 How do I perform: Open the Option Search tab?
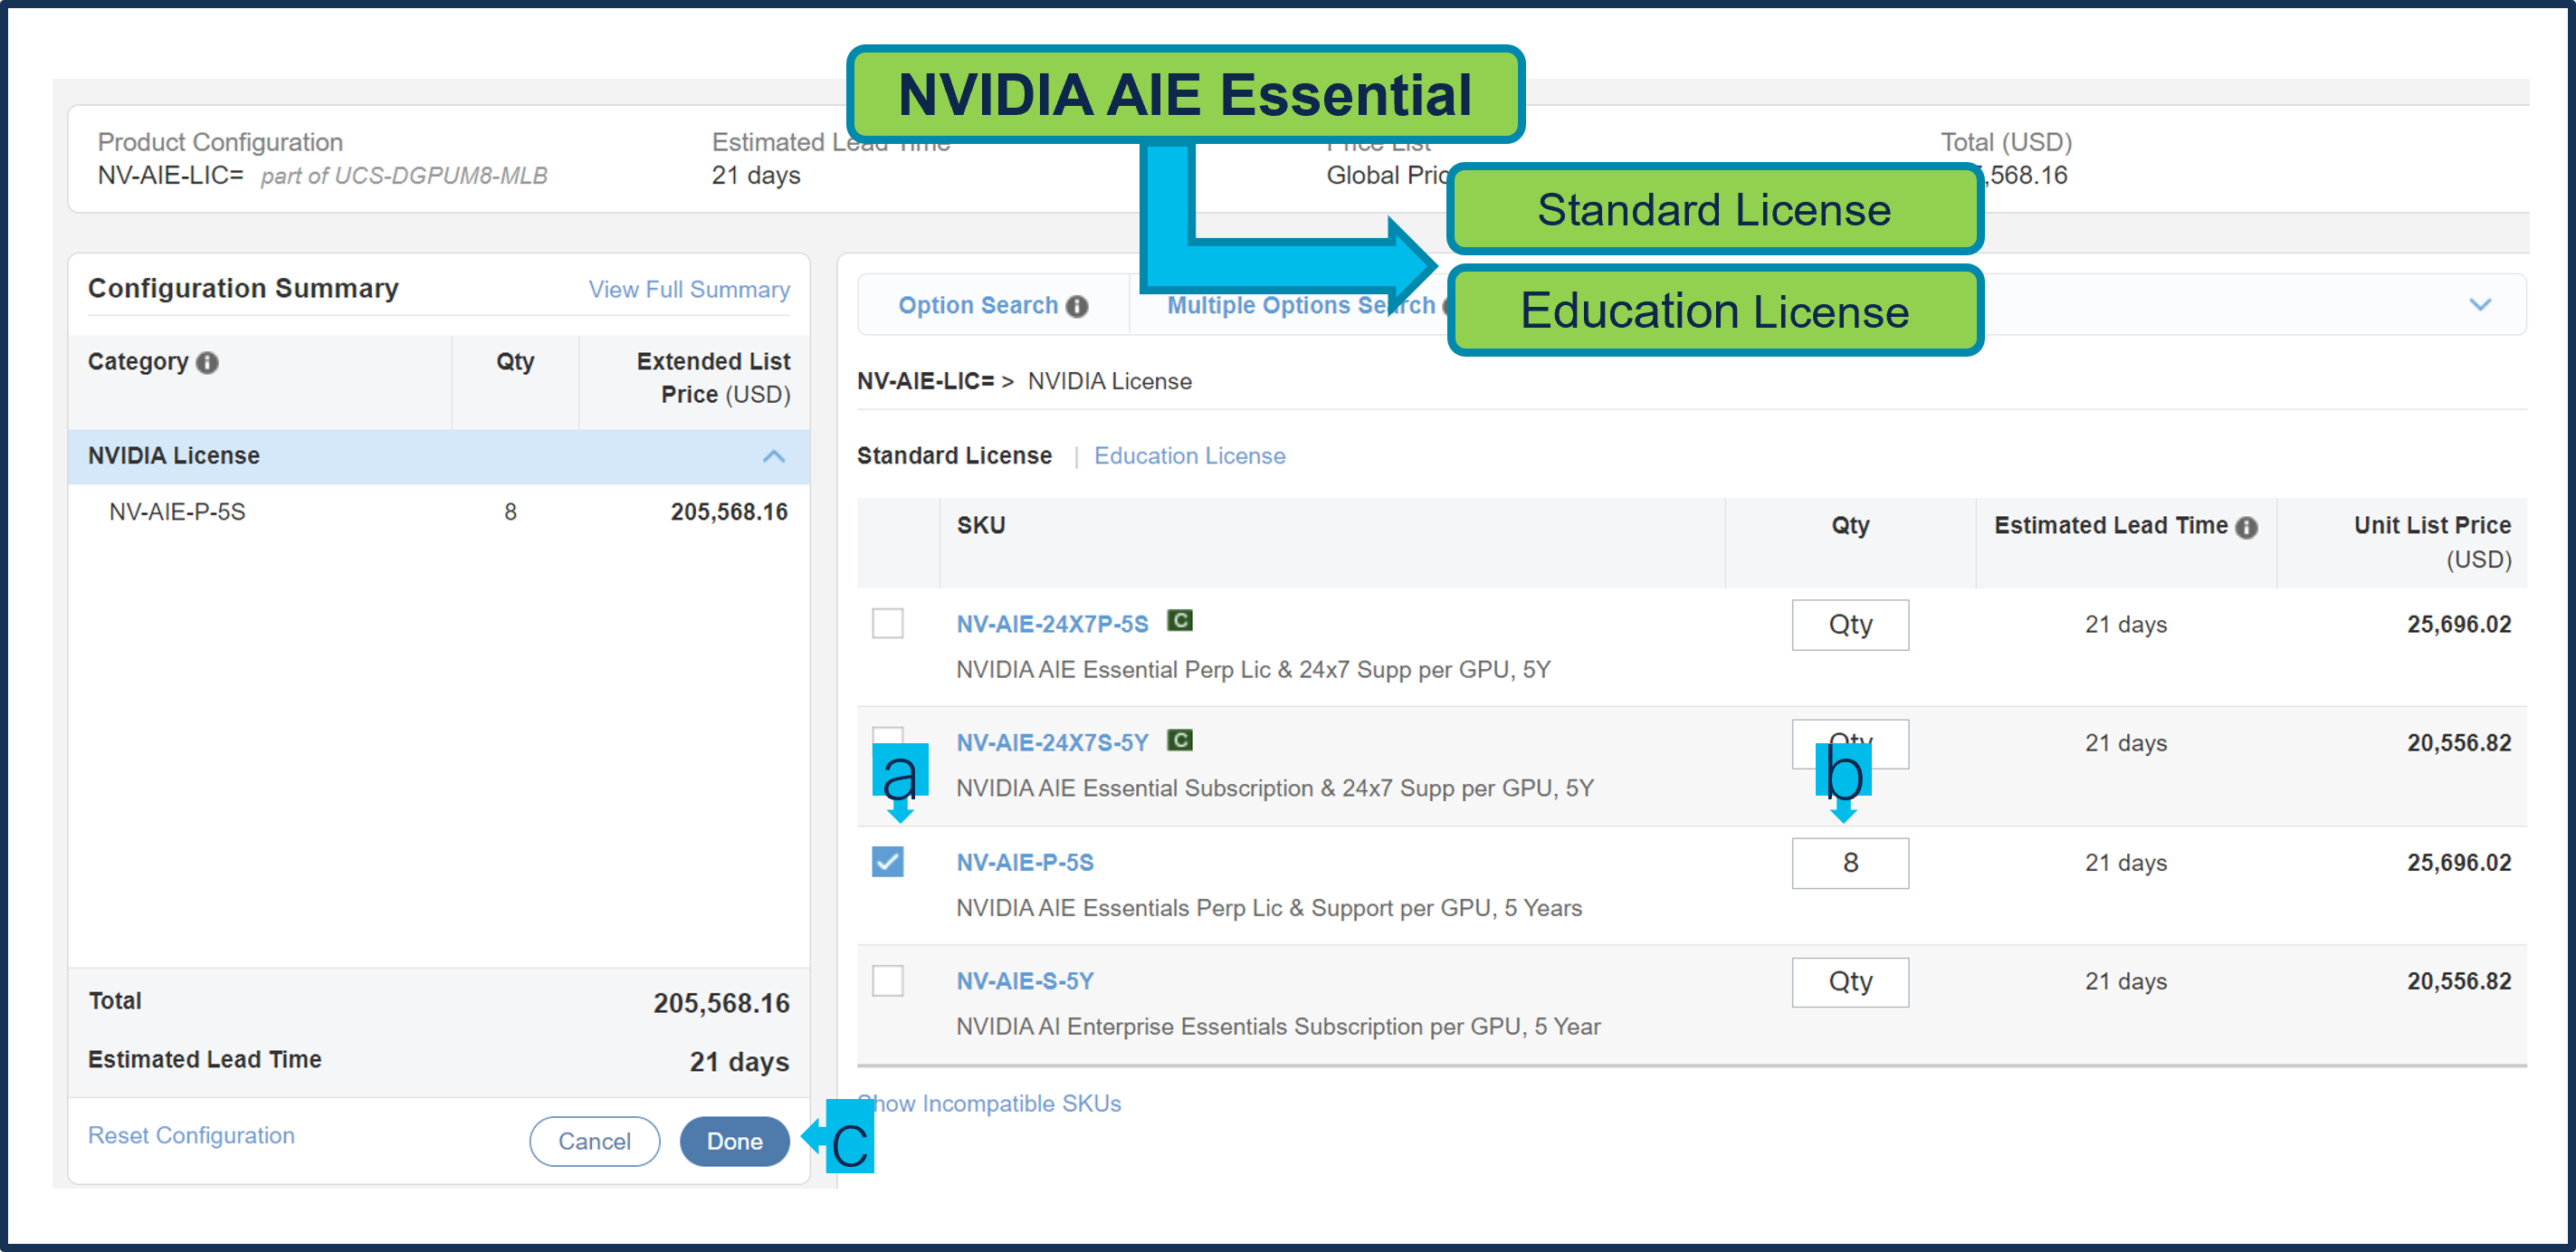tap(977, 305)
